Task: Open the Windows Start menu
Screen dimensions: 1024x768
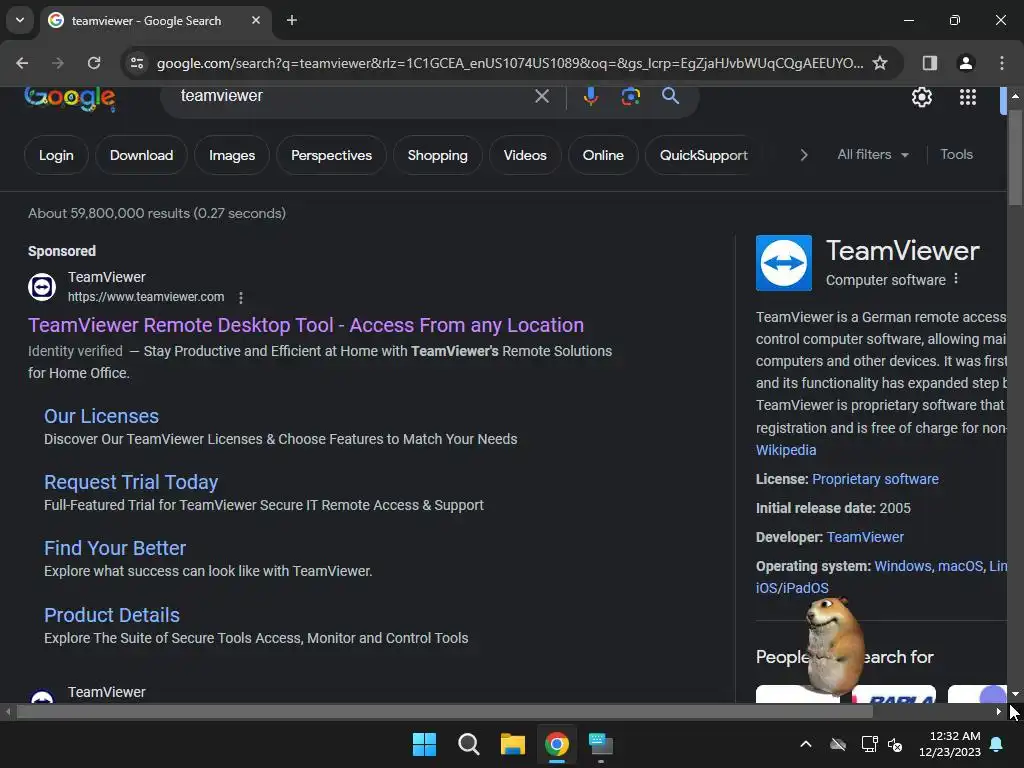Action: click(x=424, y=744)
